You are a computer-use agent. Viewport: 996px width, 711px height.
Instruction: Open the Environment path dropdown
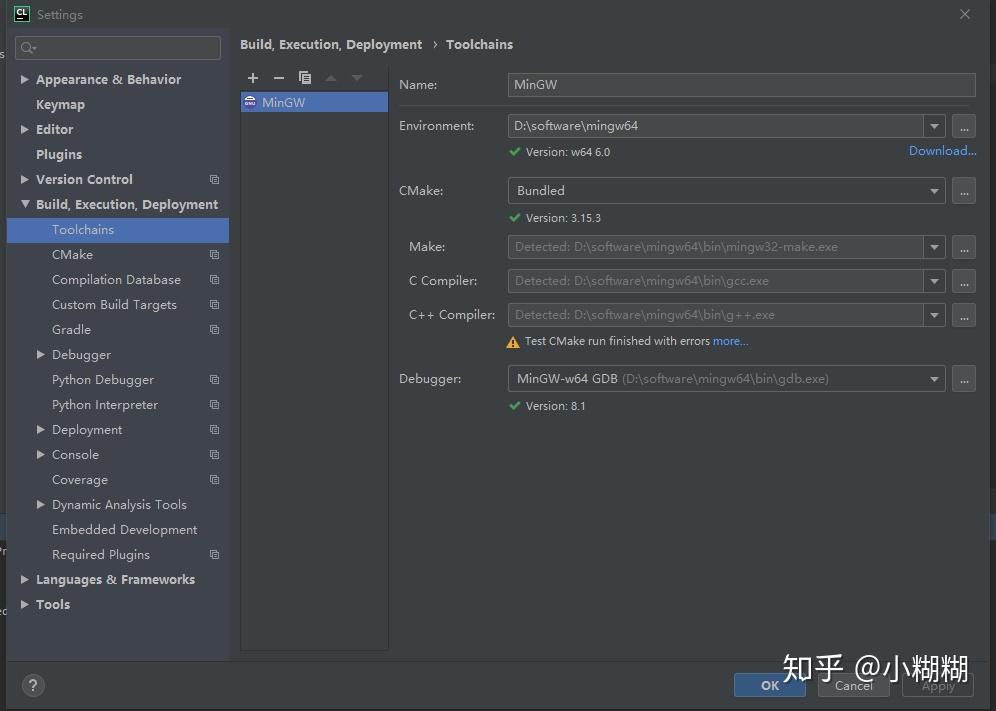pyautogui.click(x=933, y=125)
